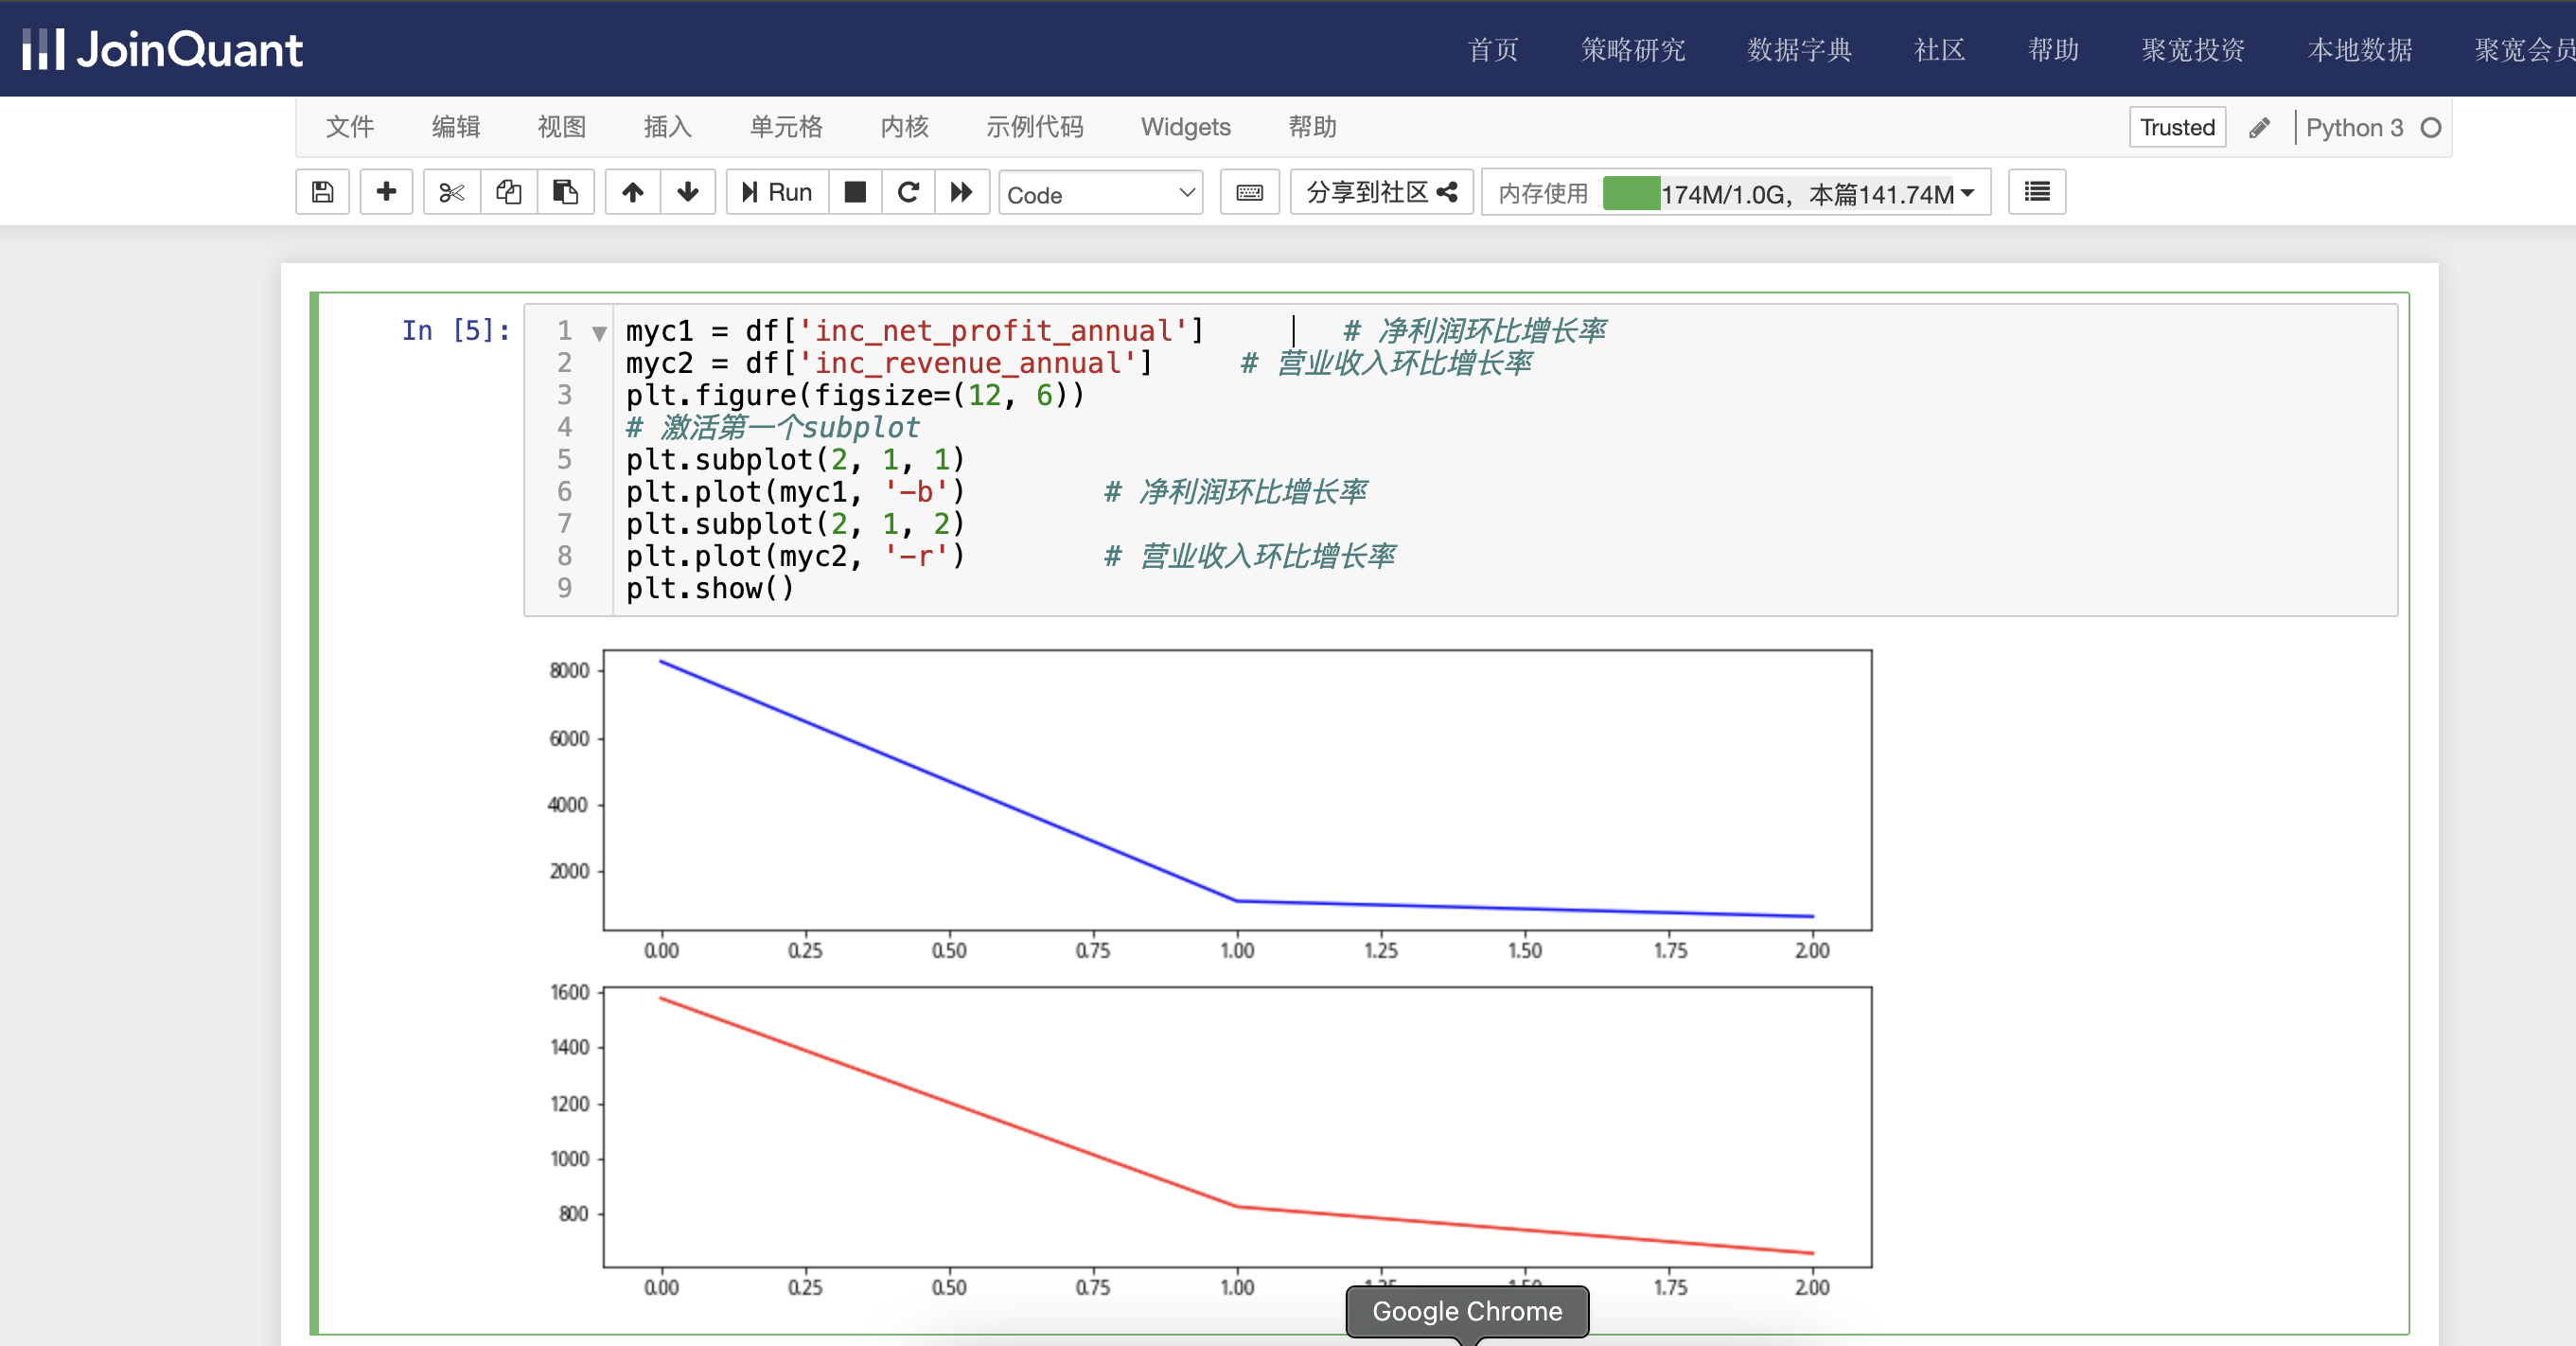Restart the kernel with the circular arrow icon
The height and width of the screenshot is (1346, 2576).
tap(908, 192)
